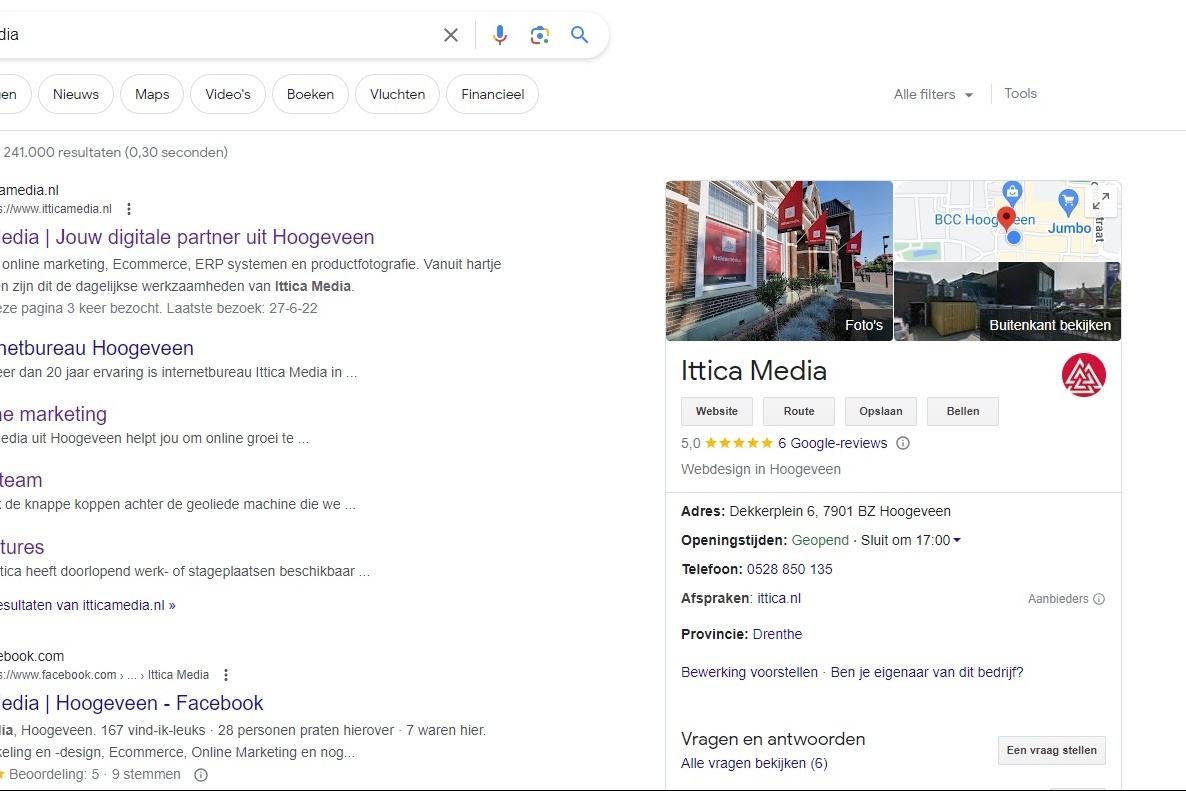Open the internetbureau Hoogeveen sitelink

click(97, 348)
